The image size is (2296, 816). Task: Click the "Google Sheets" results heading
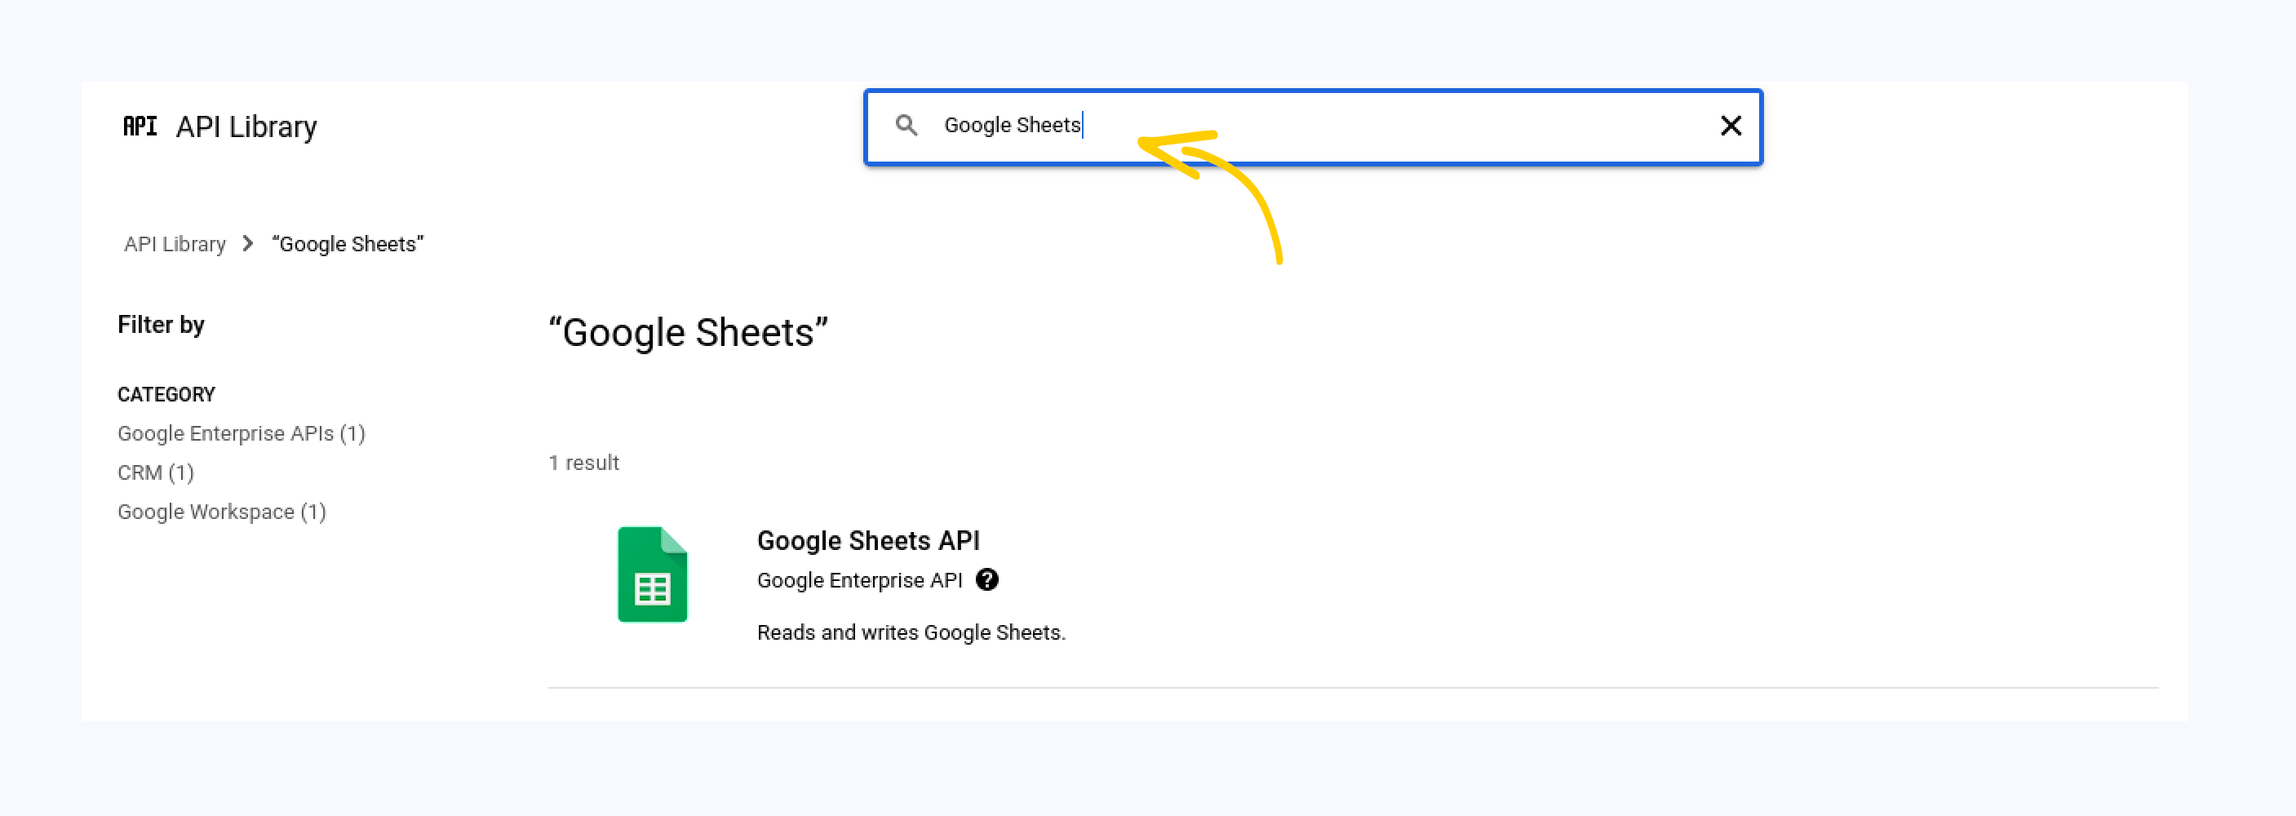(688, 332)
